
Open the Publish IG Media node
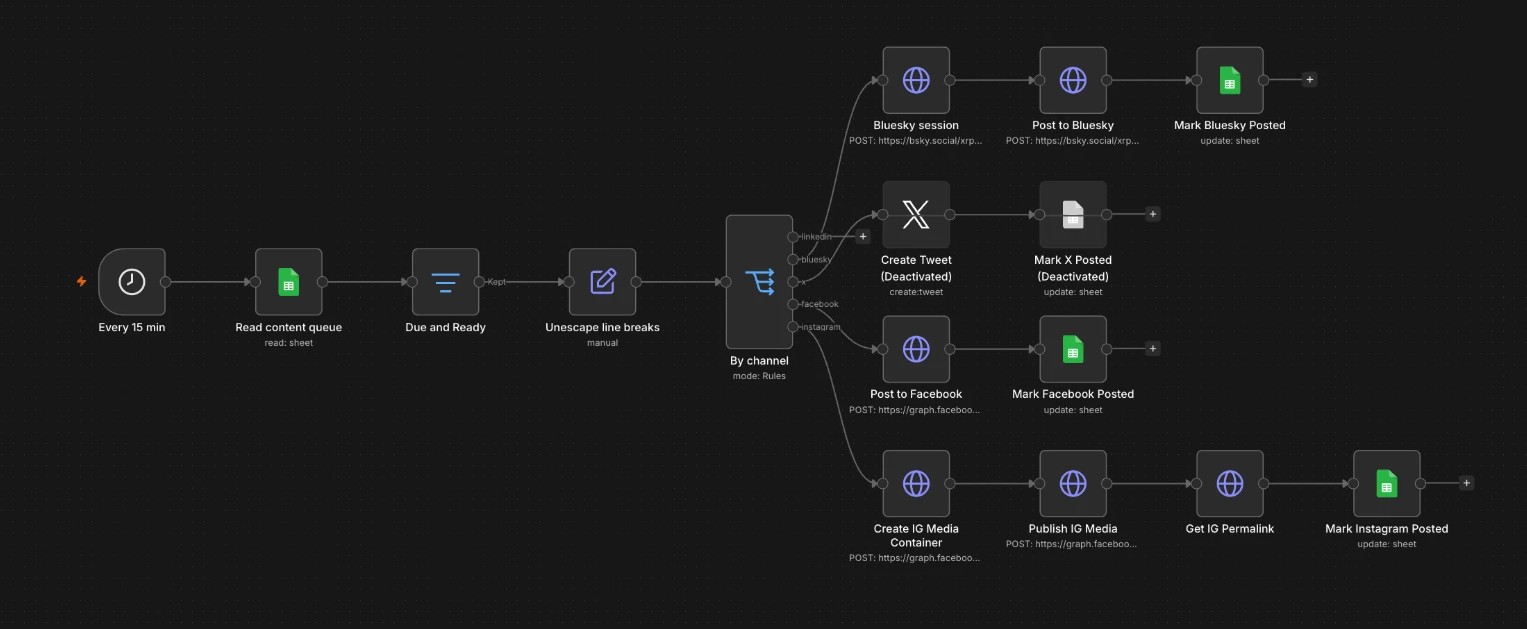(1073, 484)
